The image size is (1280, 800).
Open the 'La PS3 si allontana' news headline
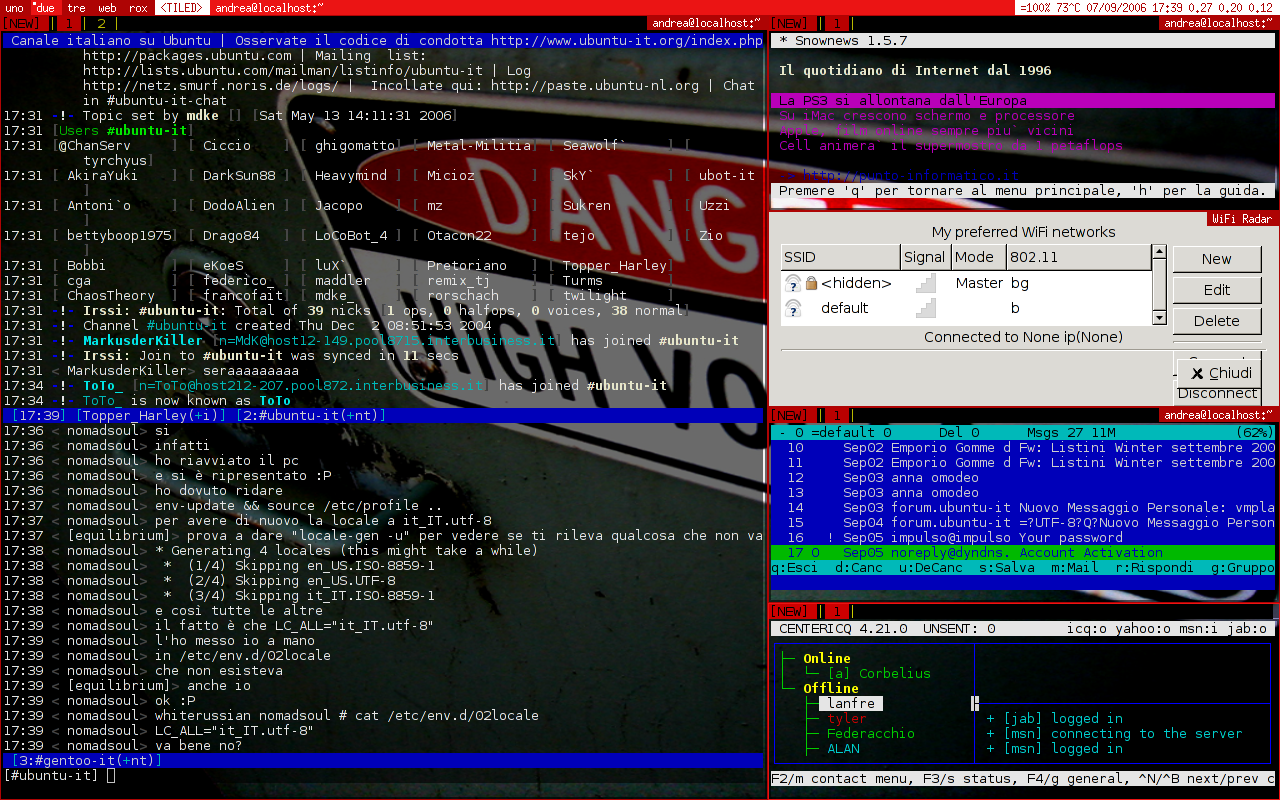pyautogui.click(x=902, y=101)
